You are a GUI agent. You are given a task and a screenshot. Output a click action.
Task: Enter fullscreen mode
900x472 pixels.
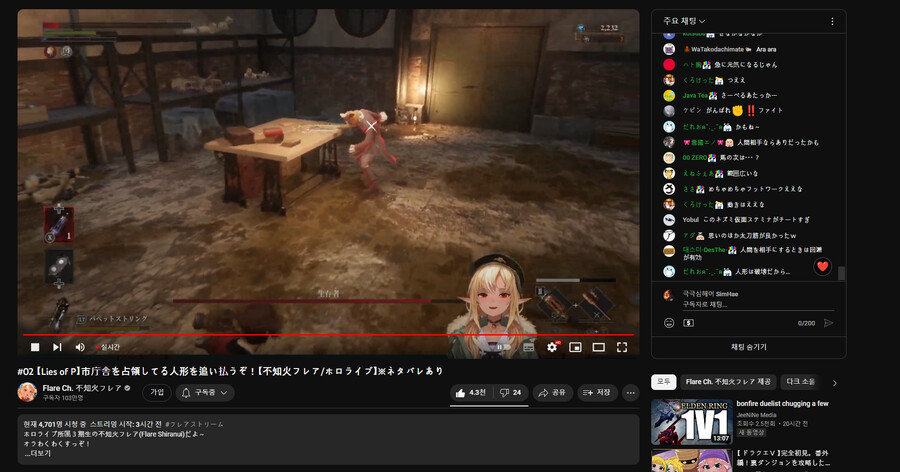tap(622, 347)
